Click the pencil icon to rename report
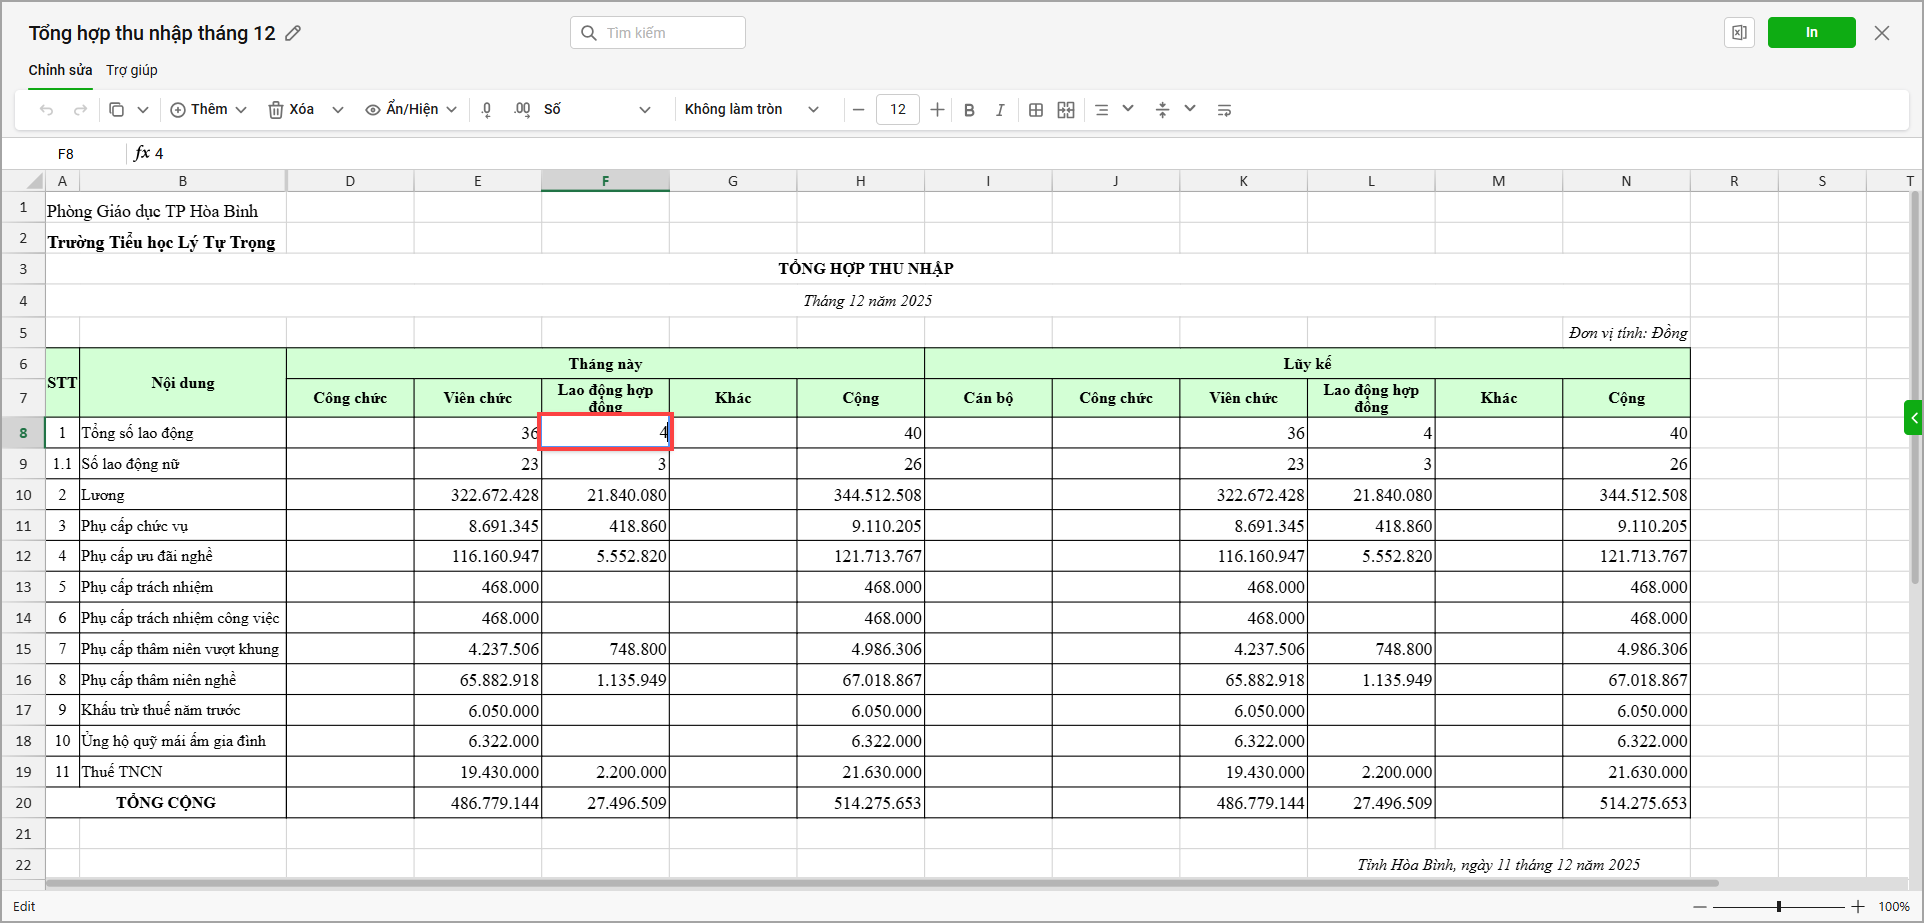 293,33
